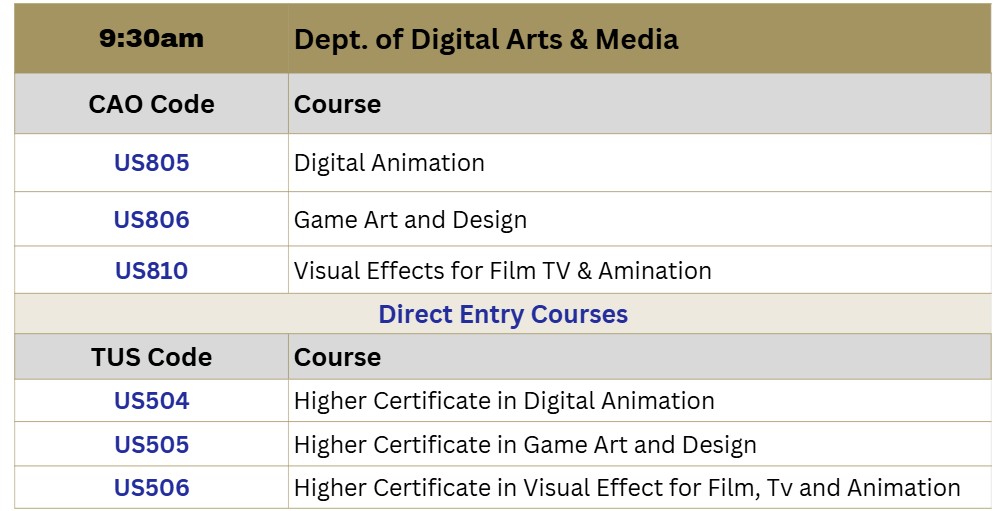
Task: Click the Course header in TUS section
Action: [337, 357]
